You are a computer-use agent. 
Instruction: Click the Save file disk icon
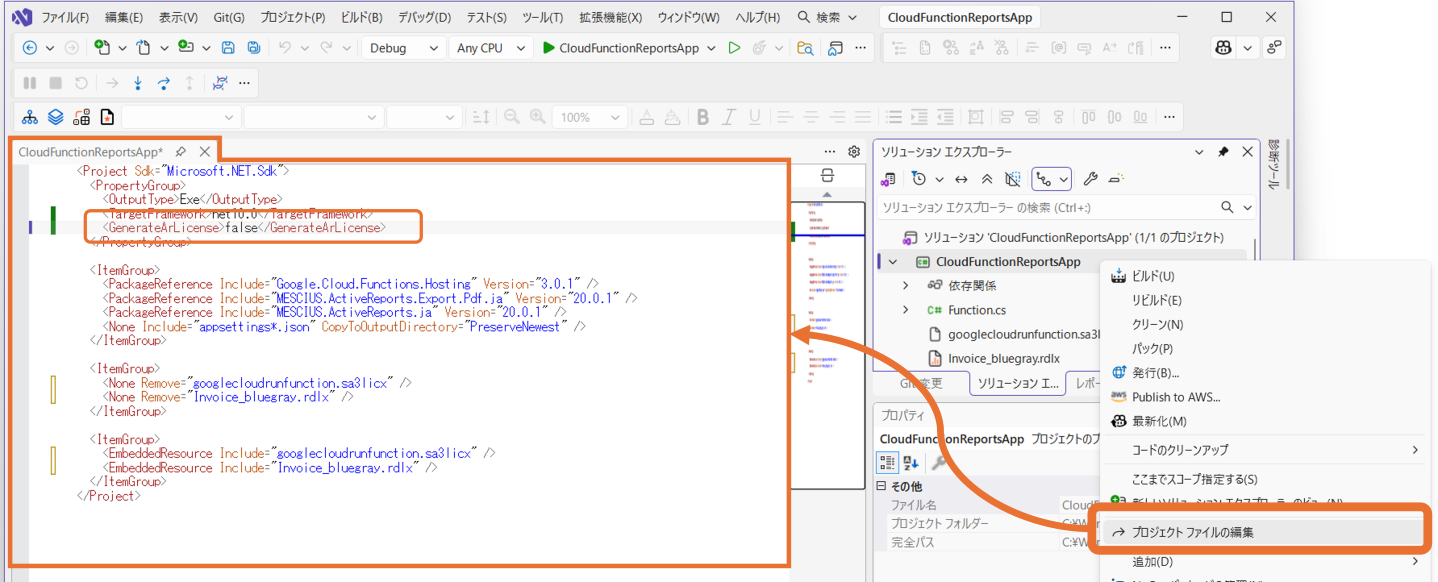click(x=228, y=48)
